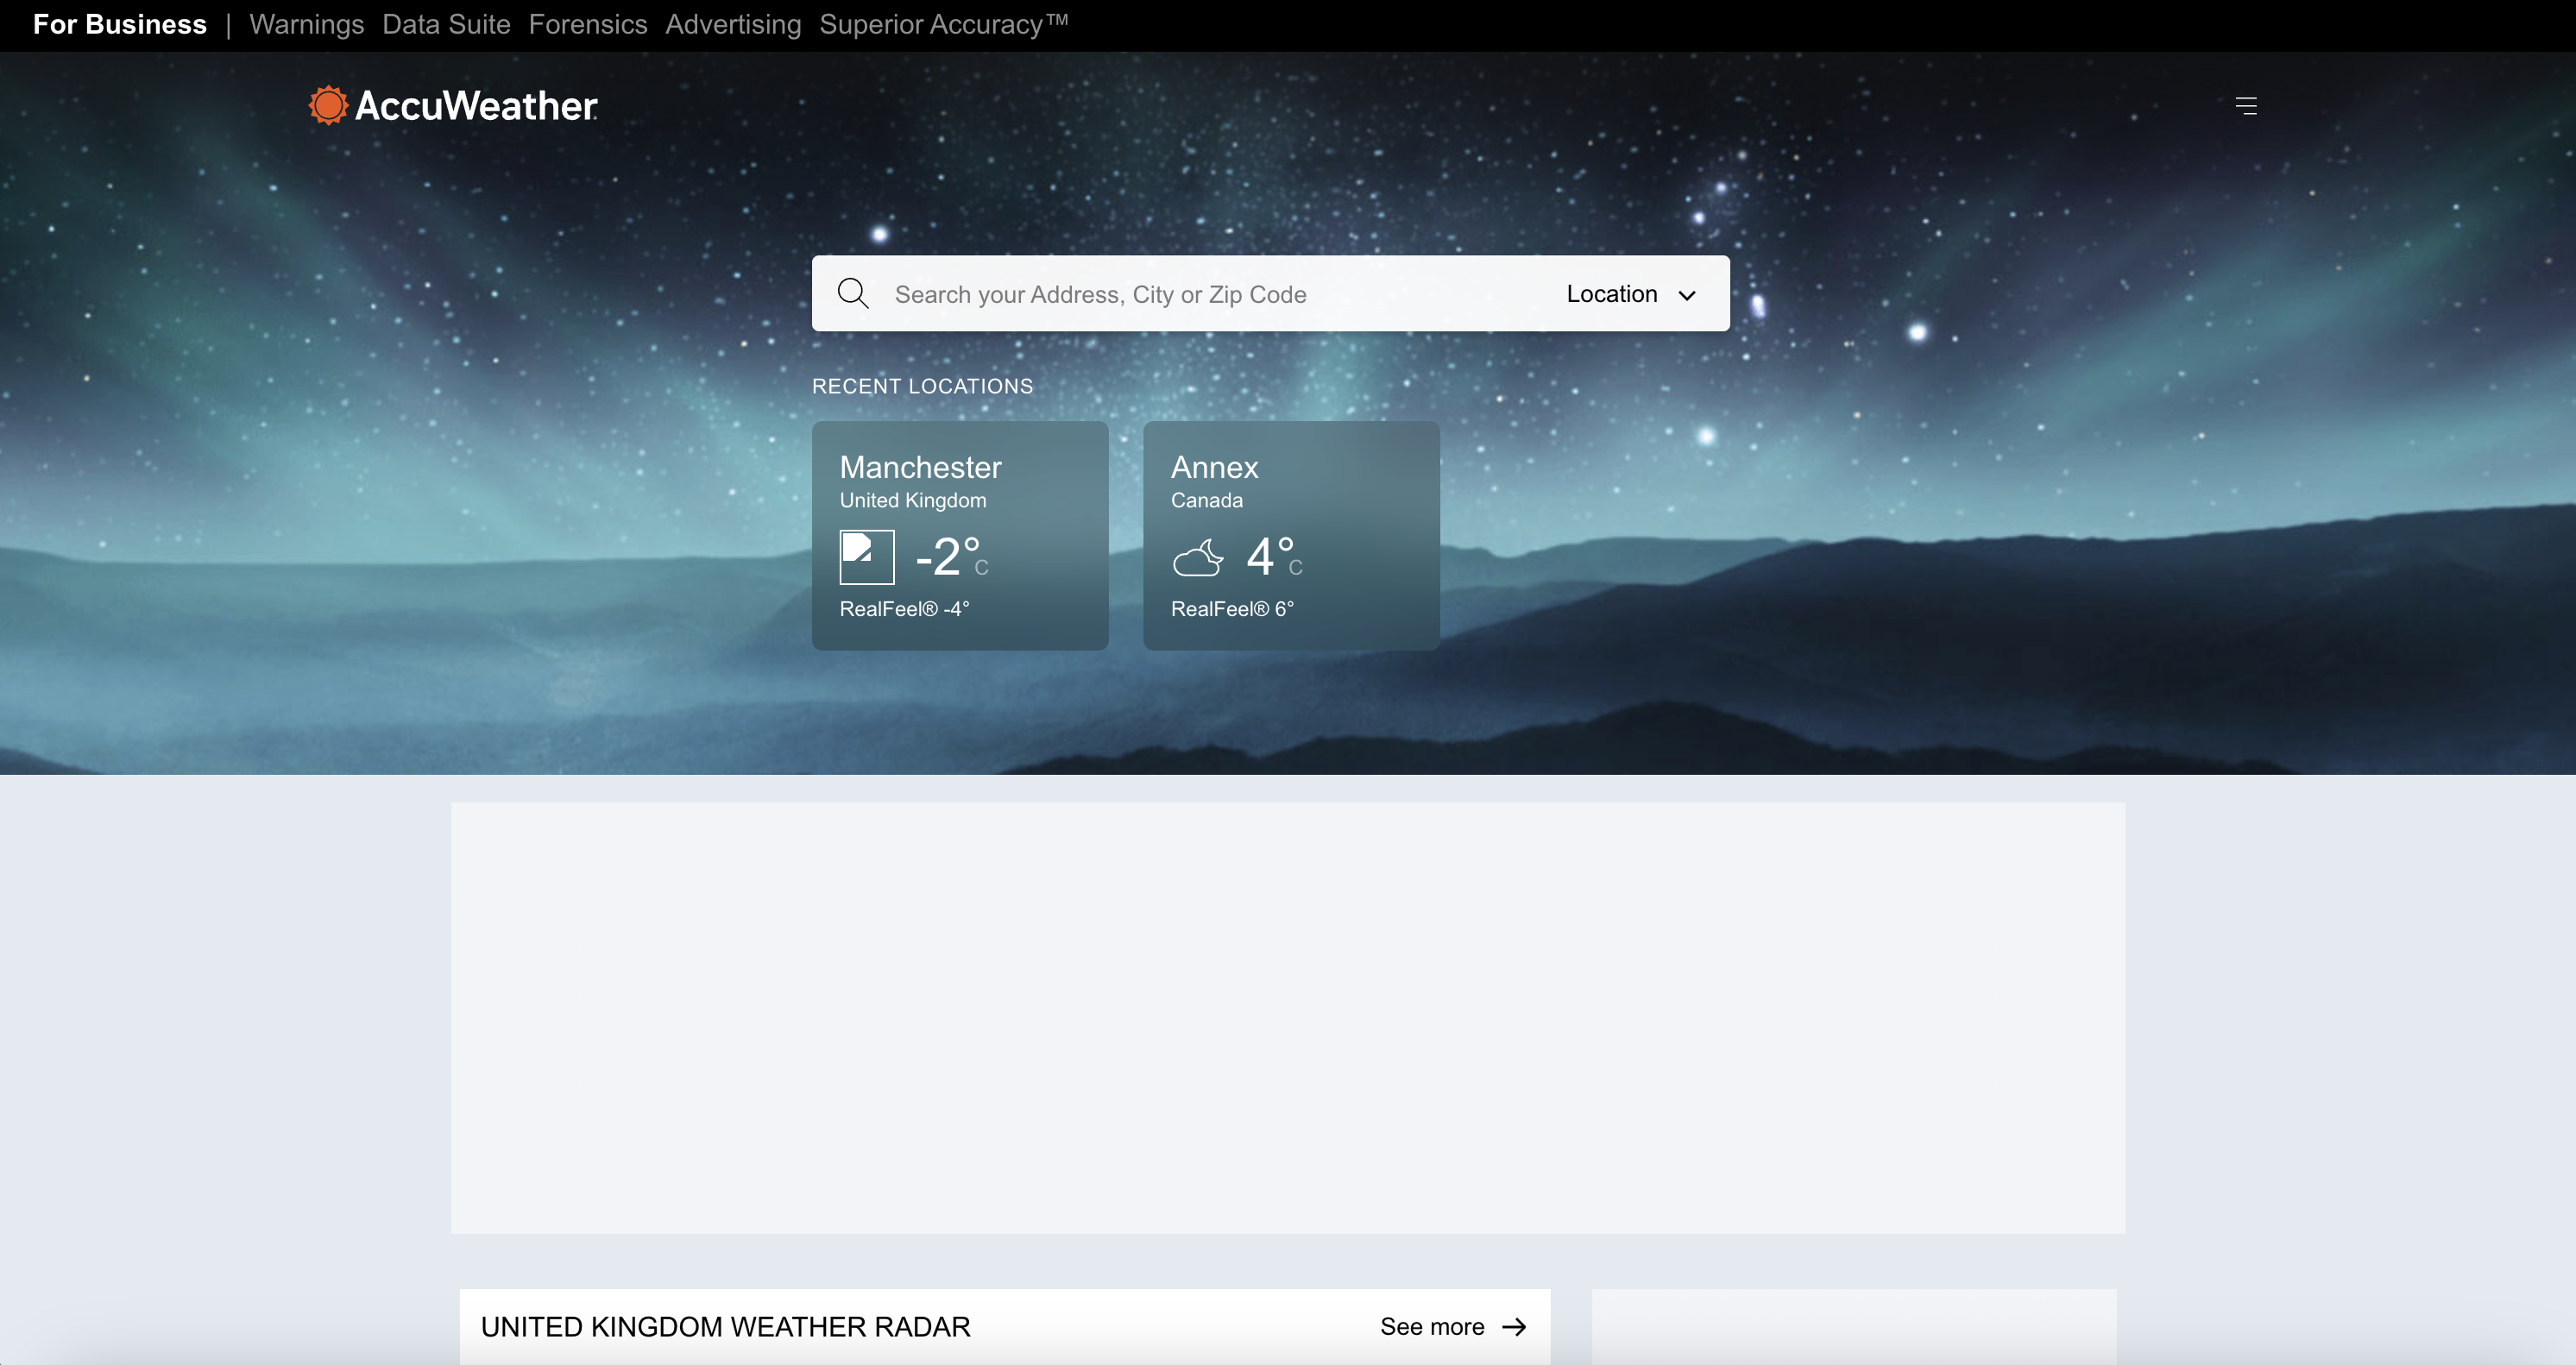This screenshot has height=1365, width=2576.
Task: Expand the Location dropdown chevron
Action: [x=1688, y=295]
